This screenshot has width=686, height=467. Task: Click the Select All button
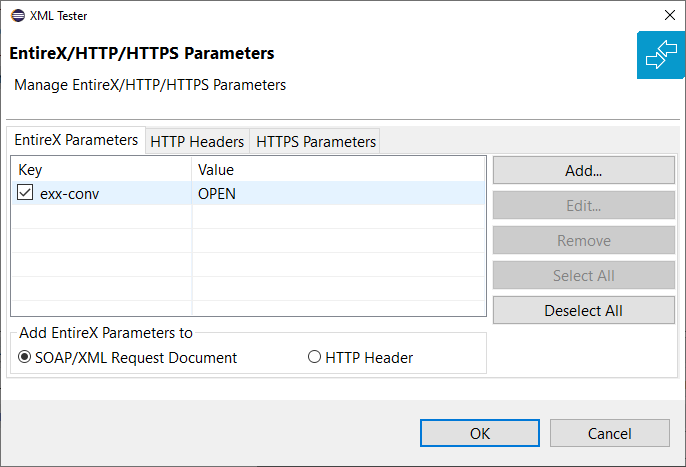(x=584, y=275)
